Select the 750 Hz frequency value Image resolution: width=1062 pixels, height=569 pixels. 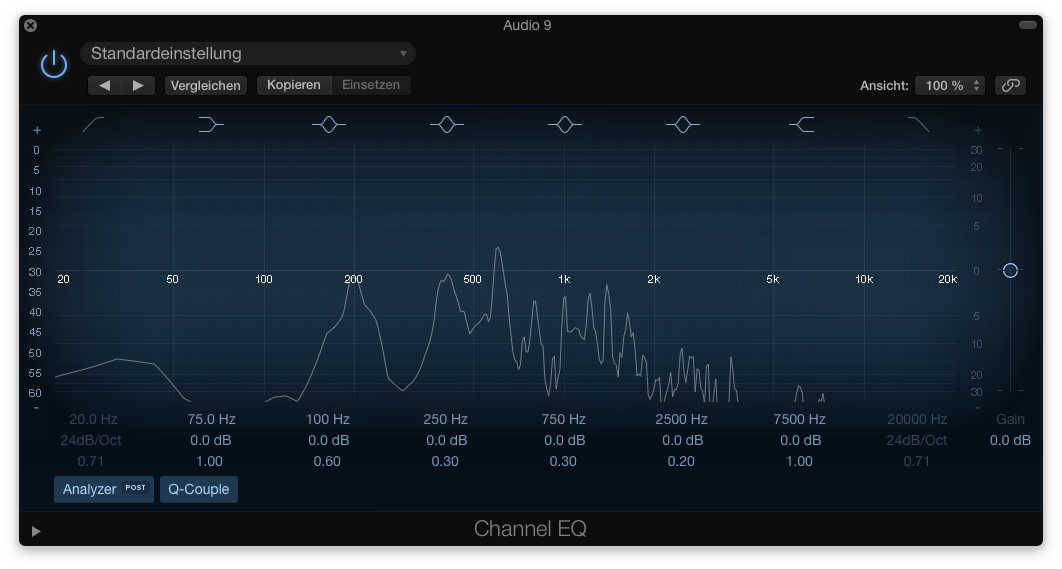564,419
